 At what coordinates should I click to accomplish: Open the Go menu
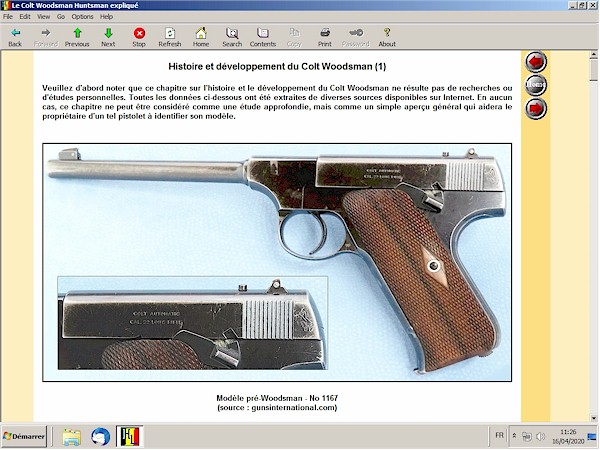61,17
